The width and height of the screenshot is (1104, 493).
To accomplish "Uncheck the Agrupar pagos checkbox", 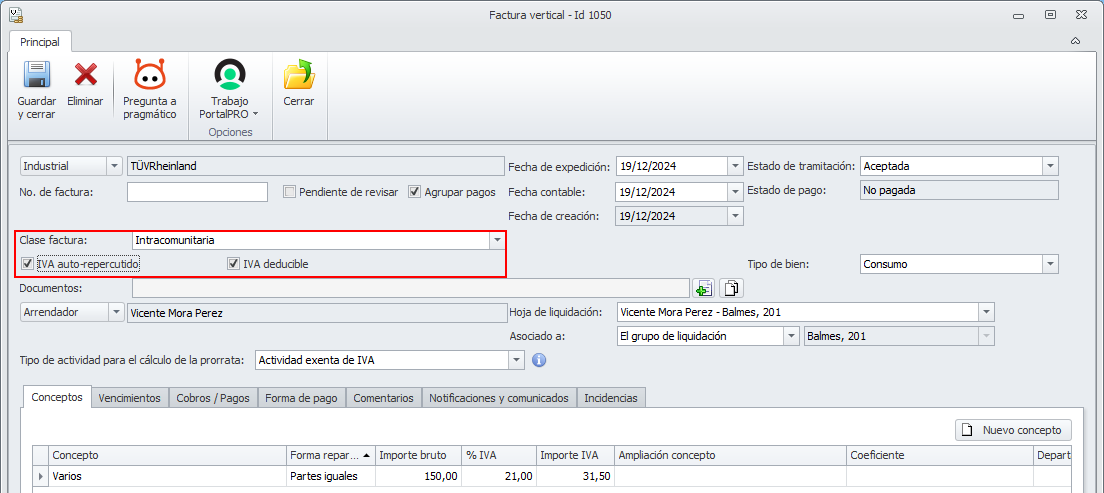I will click(x=414, y=192).
